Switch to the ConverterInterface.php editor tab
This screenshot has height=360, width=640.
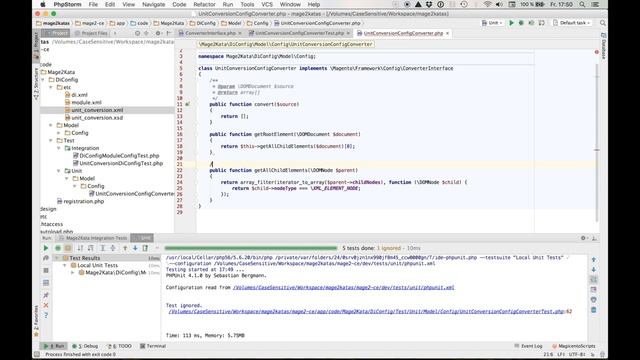210,33
